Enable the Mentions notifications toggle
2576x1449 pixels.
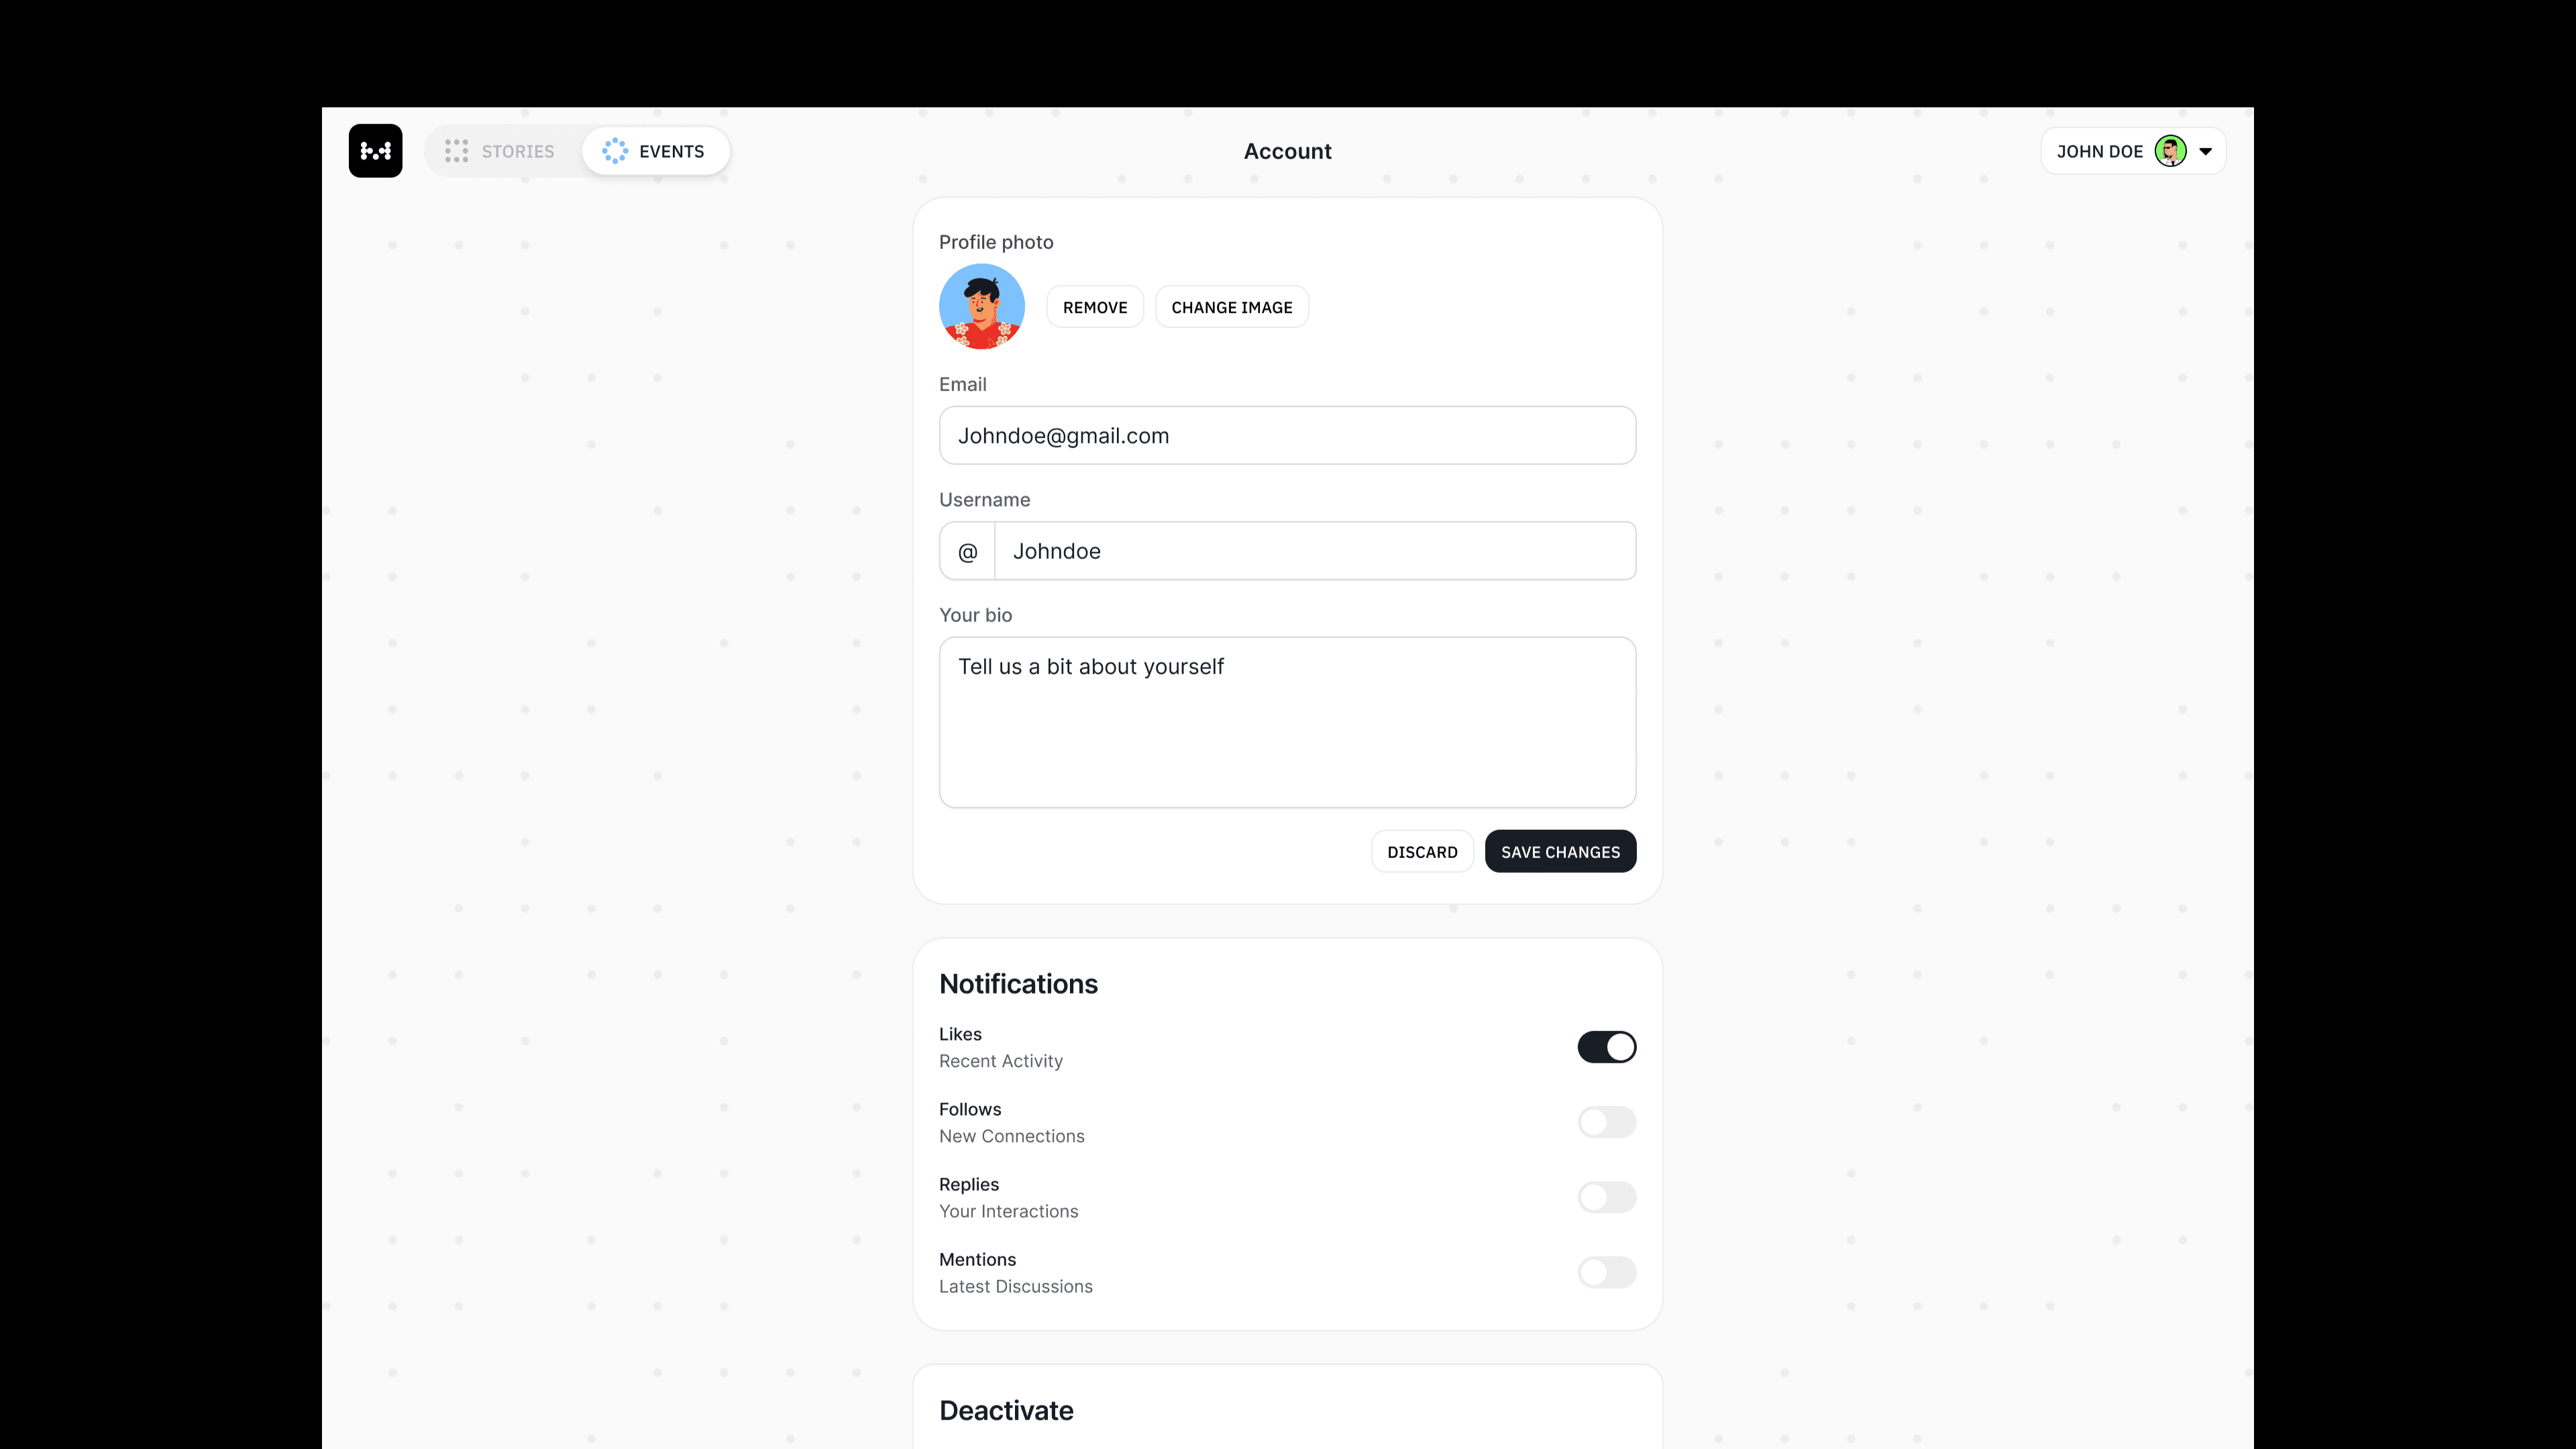coord(1606,1272)
